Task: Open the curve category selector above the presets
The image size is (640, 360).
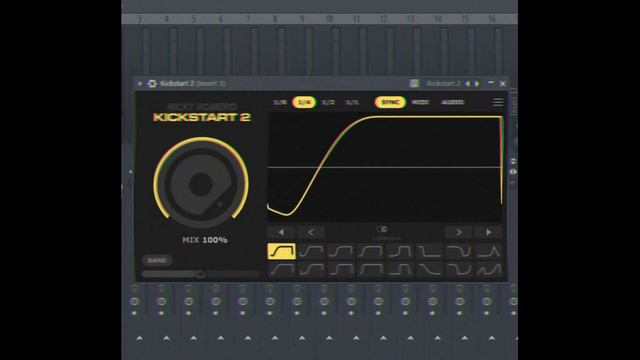Action: click(384, 233)
